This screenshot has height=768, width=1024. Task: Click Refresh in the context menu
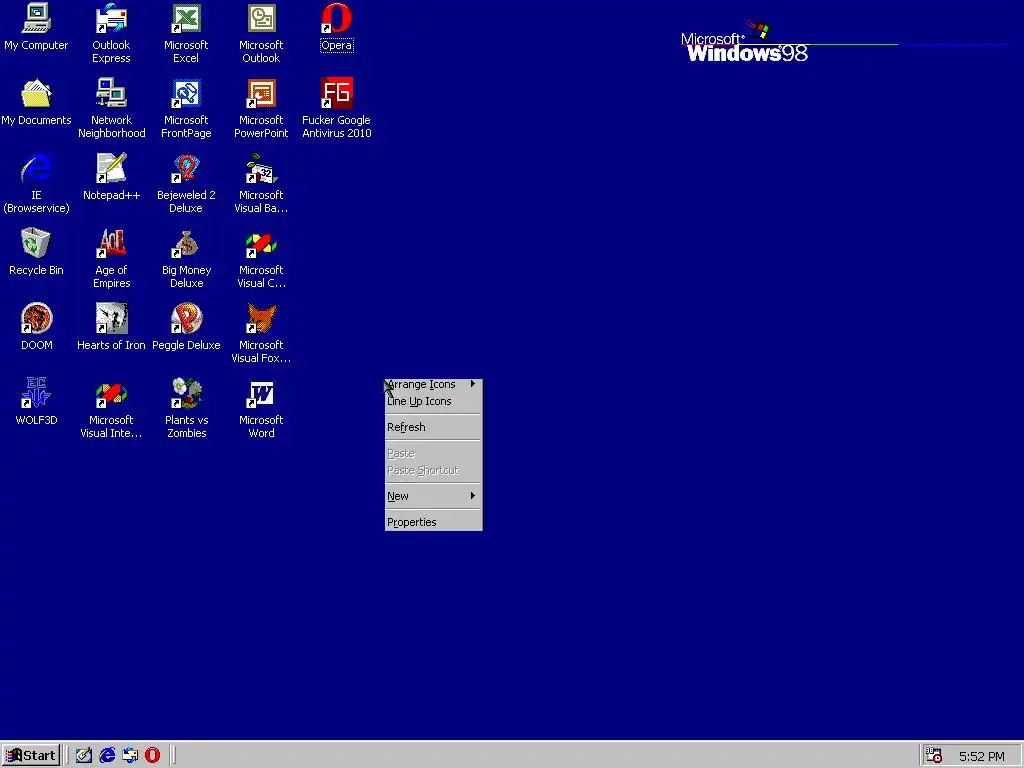[433, 427]
